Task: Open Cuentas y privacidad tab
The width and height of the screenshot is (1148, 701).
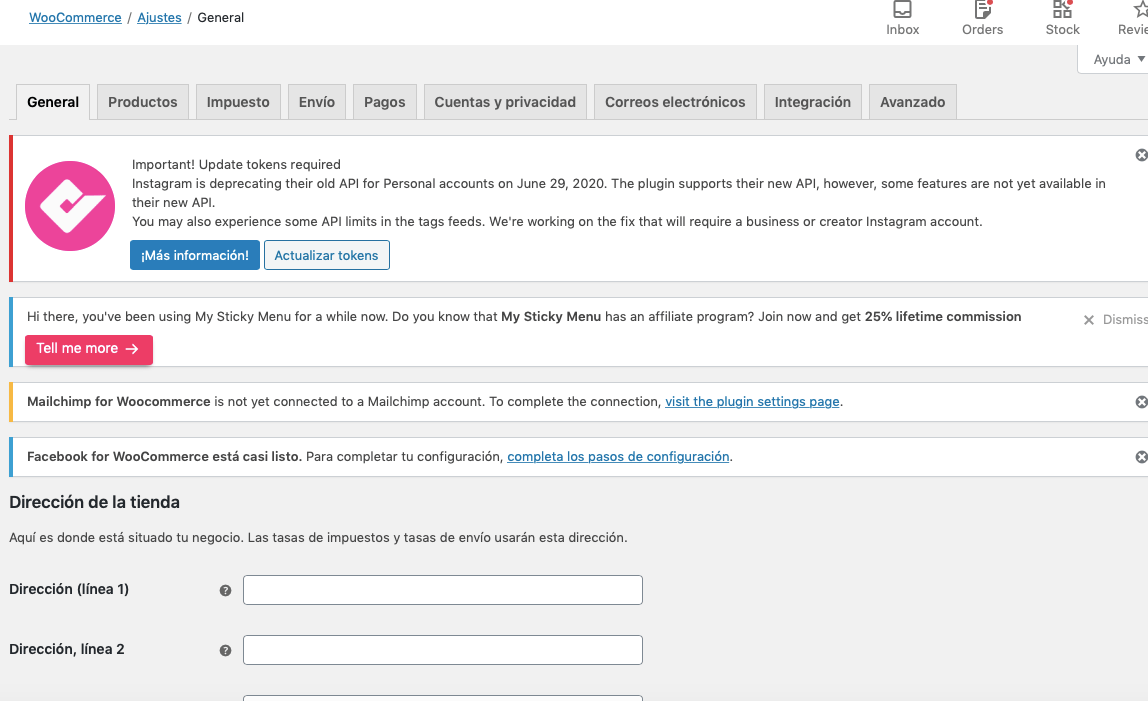Action: click(505, 102)
